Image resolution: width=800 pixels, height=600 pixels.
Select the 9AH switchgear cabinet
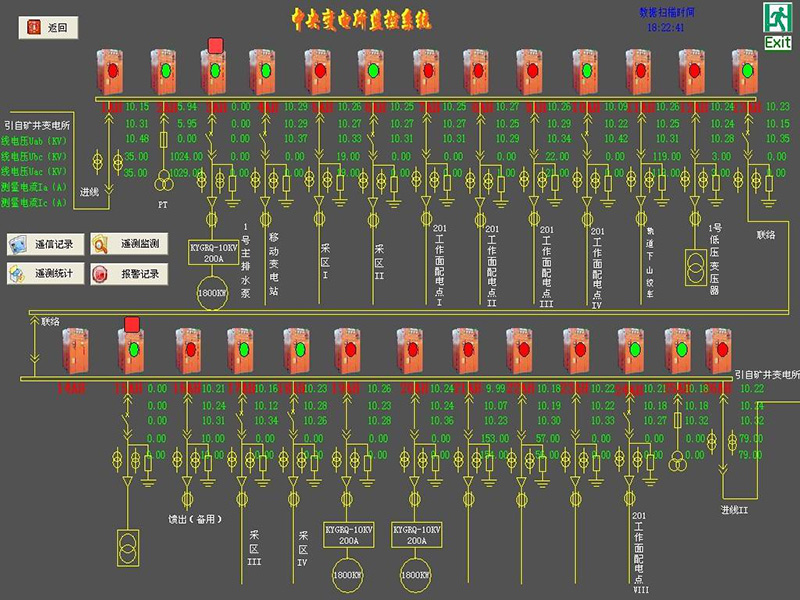point(529,71)
